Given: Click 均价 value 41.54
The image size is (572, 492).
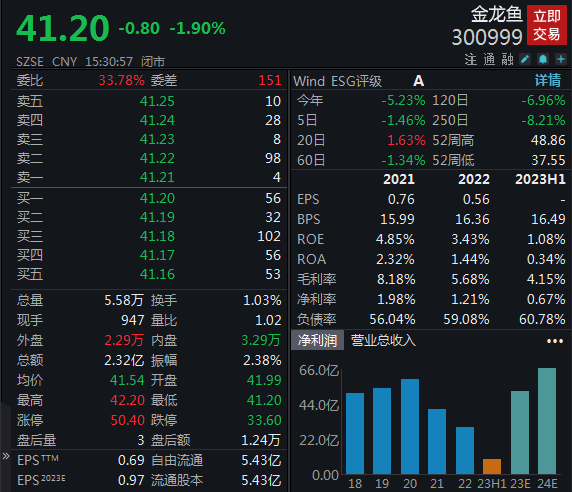Looking at the screenshot, I should pyautogui.click(x=127, y=380).
